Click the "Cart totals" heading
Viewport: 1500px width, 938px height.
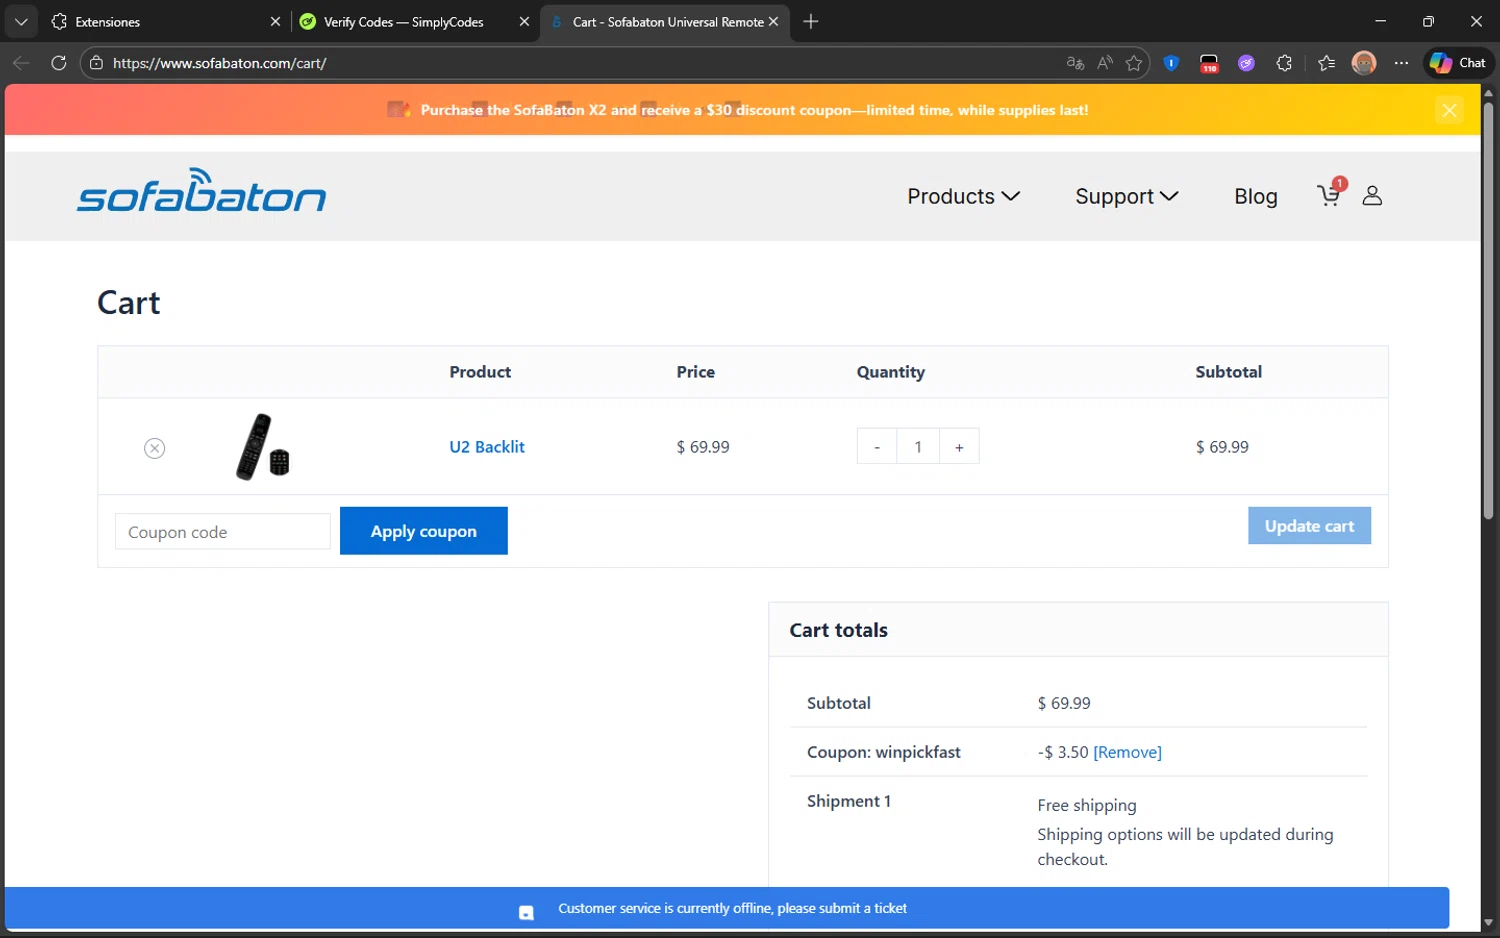coord(838,630)
